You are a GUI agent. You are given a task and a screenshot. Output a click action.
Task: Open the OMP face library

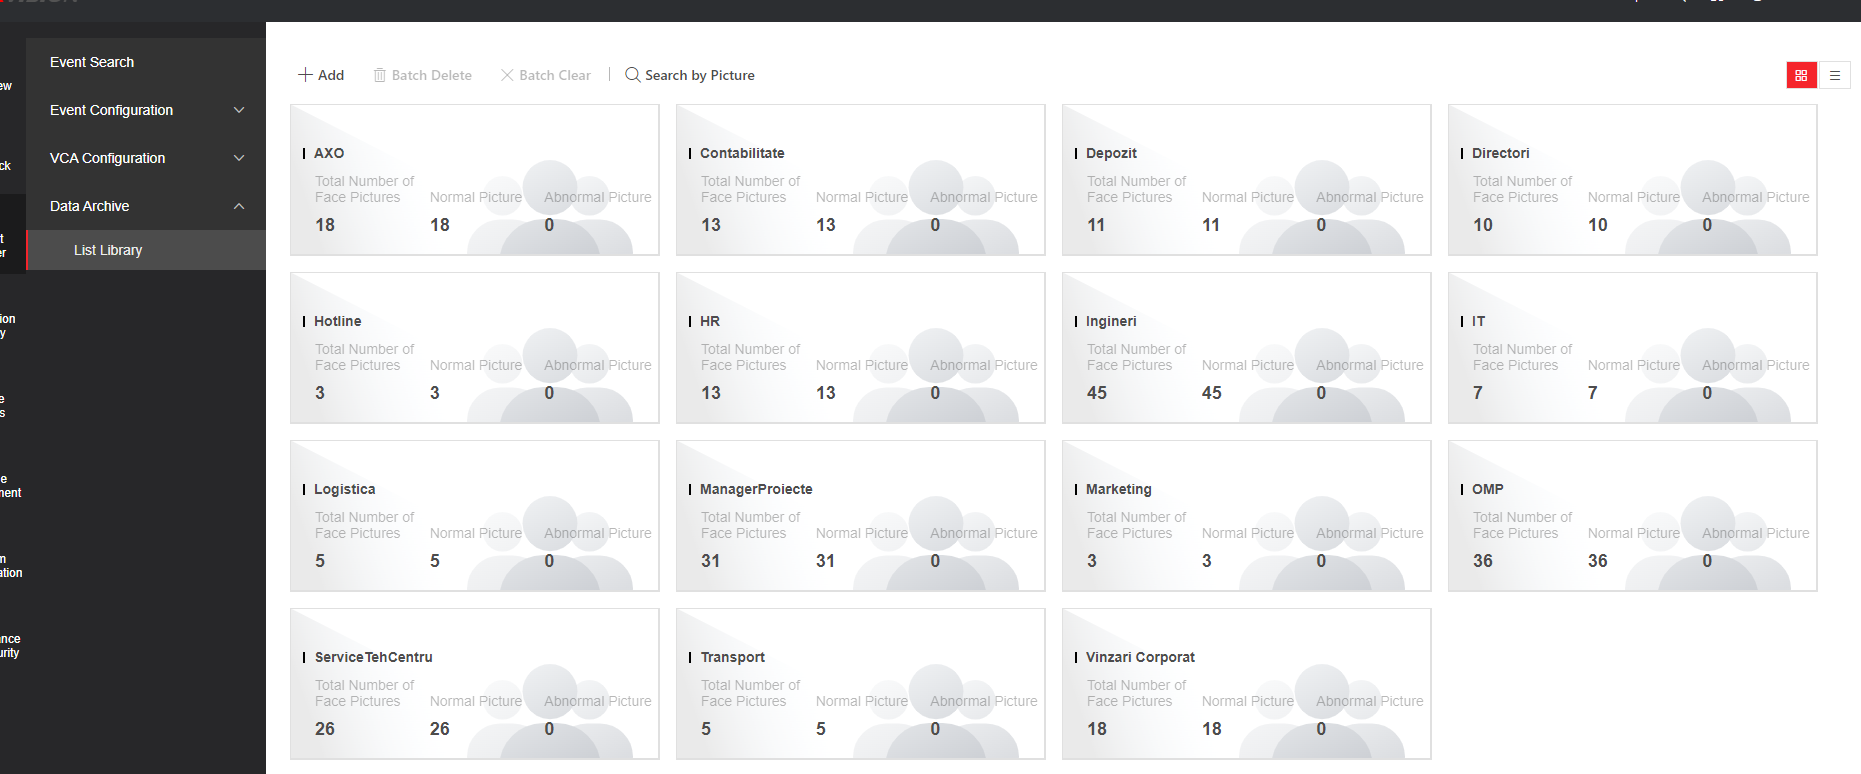point(1632,516)
